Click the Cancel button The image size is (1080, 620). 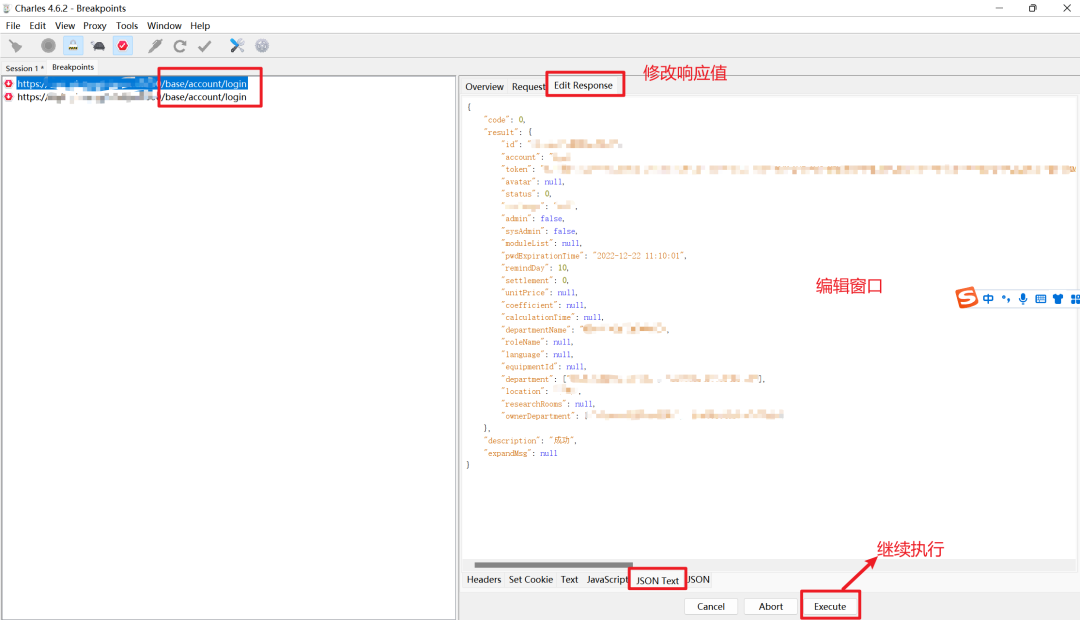[x=711, y=606]
